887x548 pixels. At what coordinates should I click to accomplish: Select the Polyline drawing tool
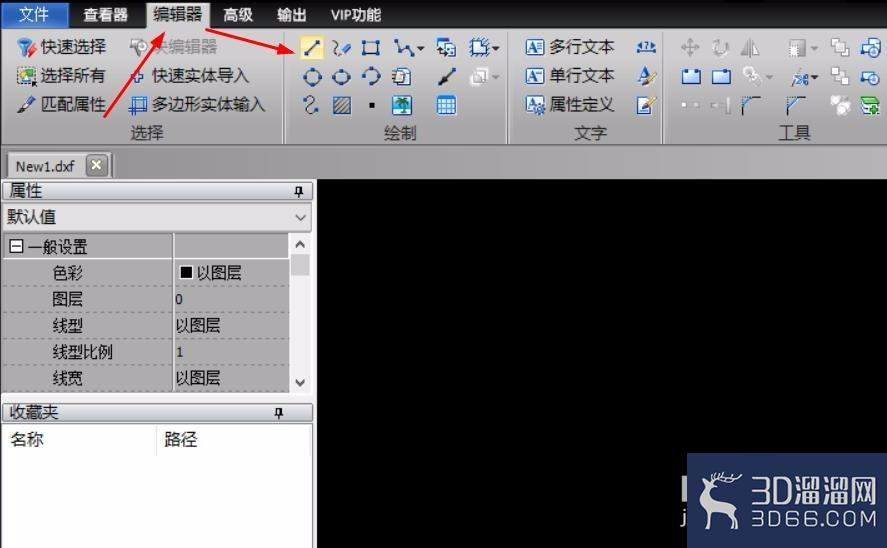[x=403, y=48]
